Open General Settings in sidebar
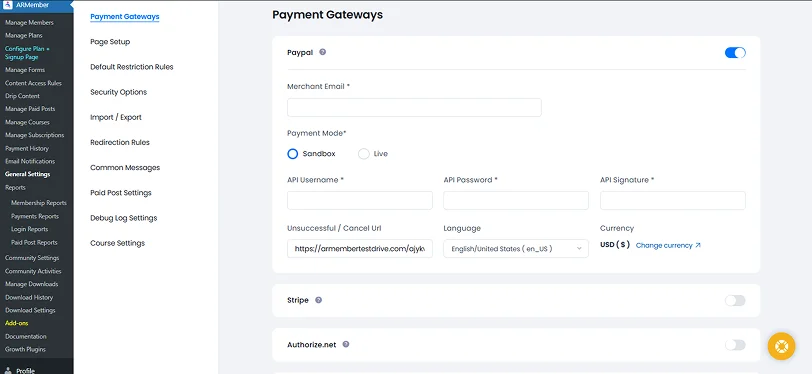 [x=27, y=175]
